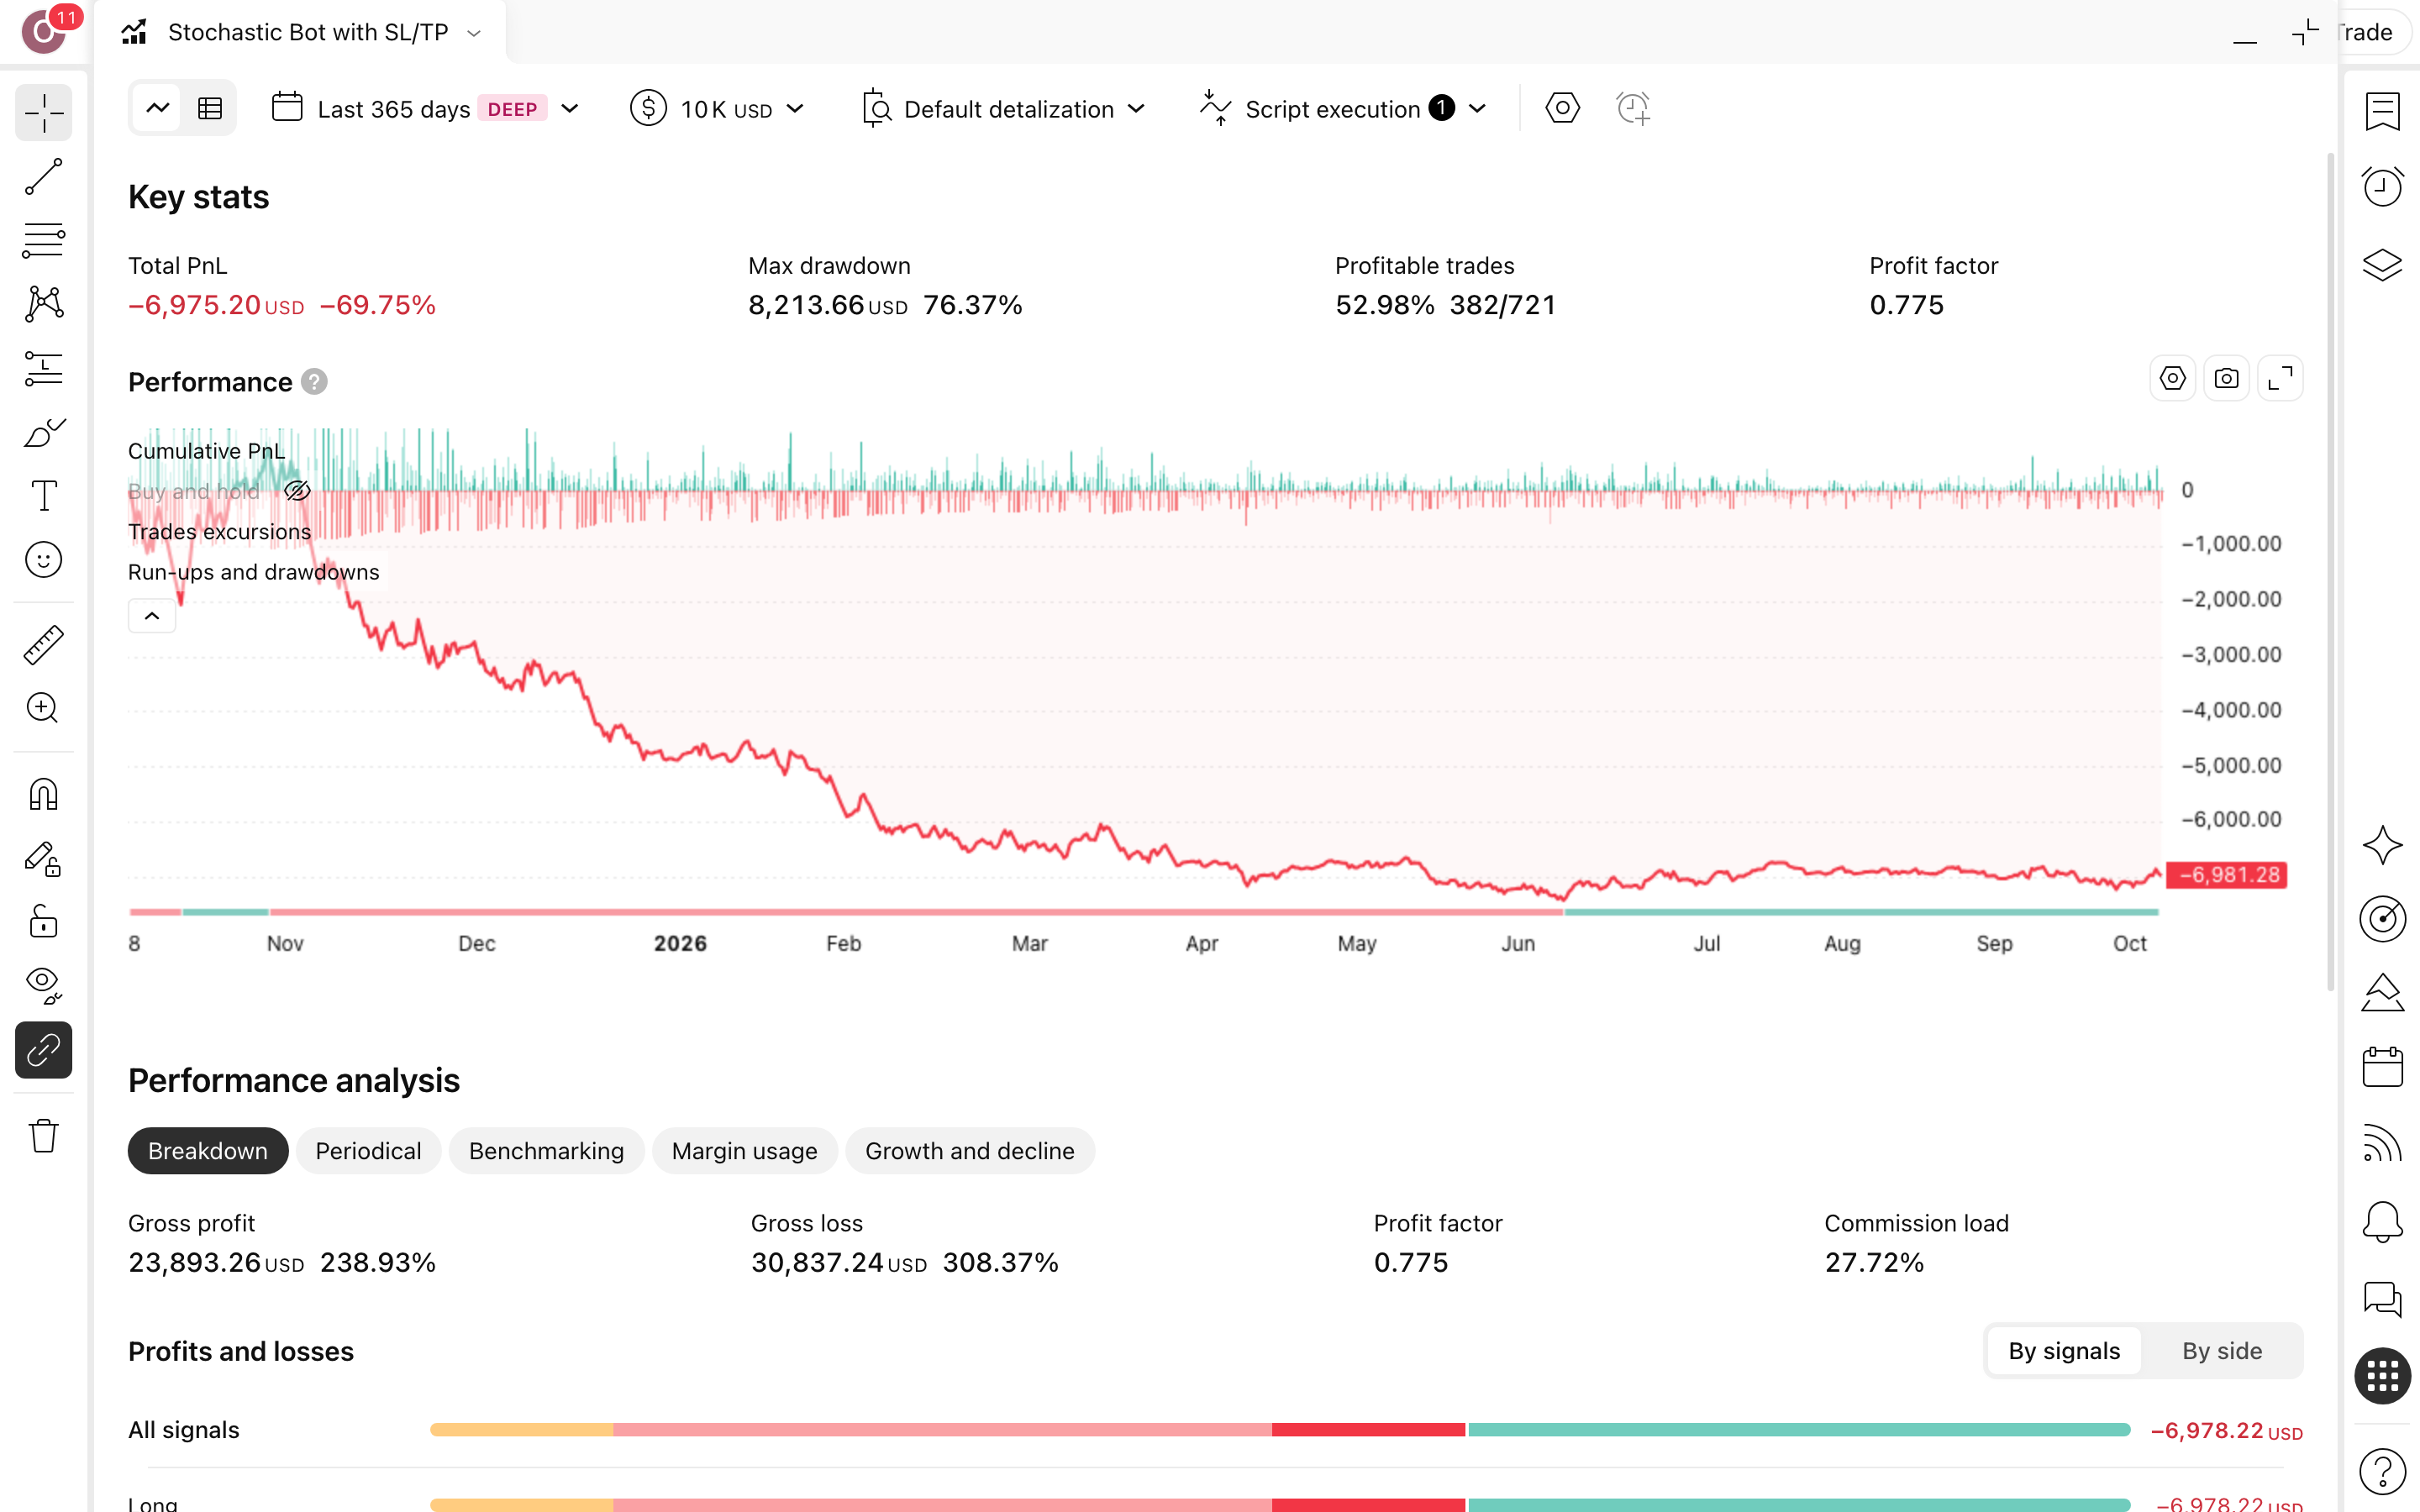This screenshot has width=2420, height=1512.
Task: Open the watchlist panel icon
Action: [x=2382, y=111]
